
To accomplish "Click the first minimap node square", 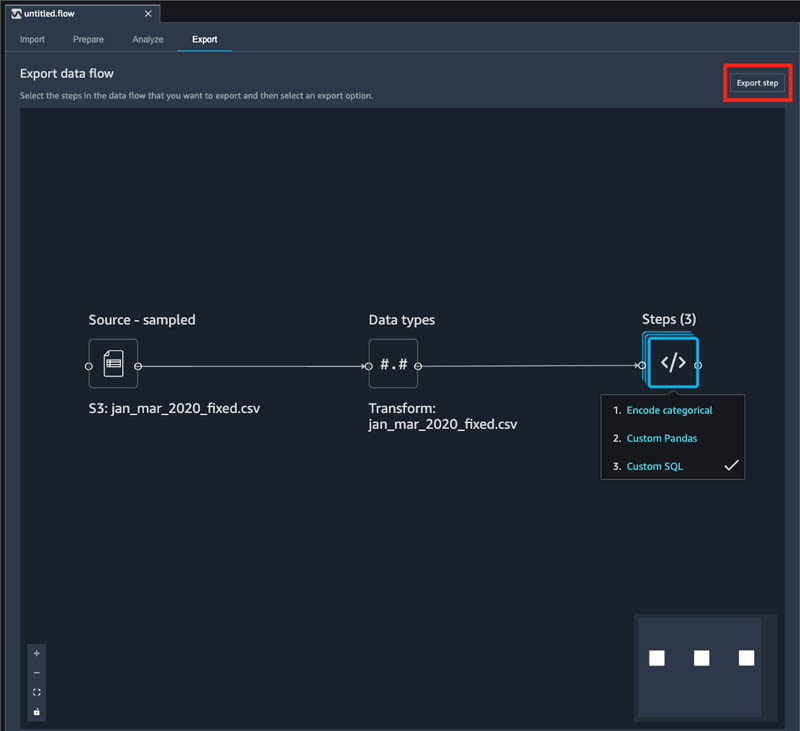I will click(657, 658).
